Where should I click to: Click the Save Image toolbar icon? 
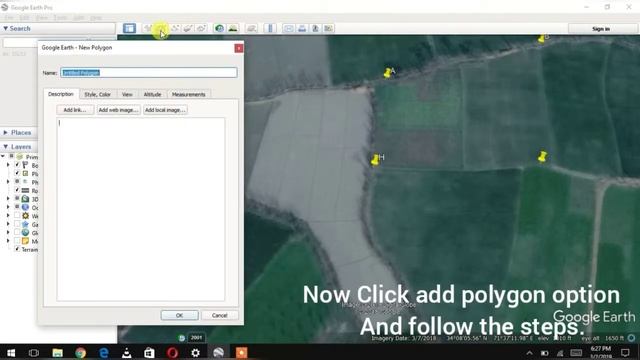pyautogui.click(x=315, y=28)
